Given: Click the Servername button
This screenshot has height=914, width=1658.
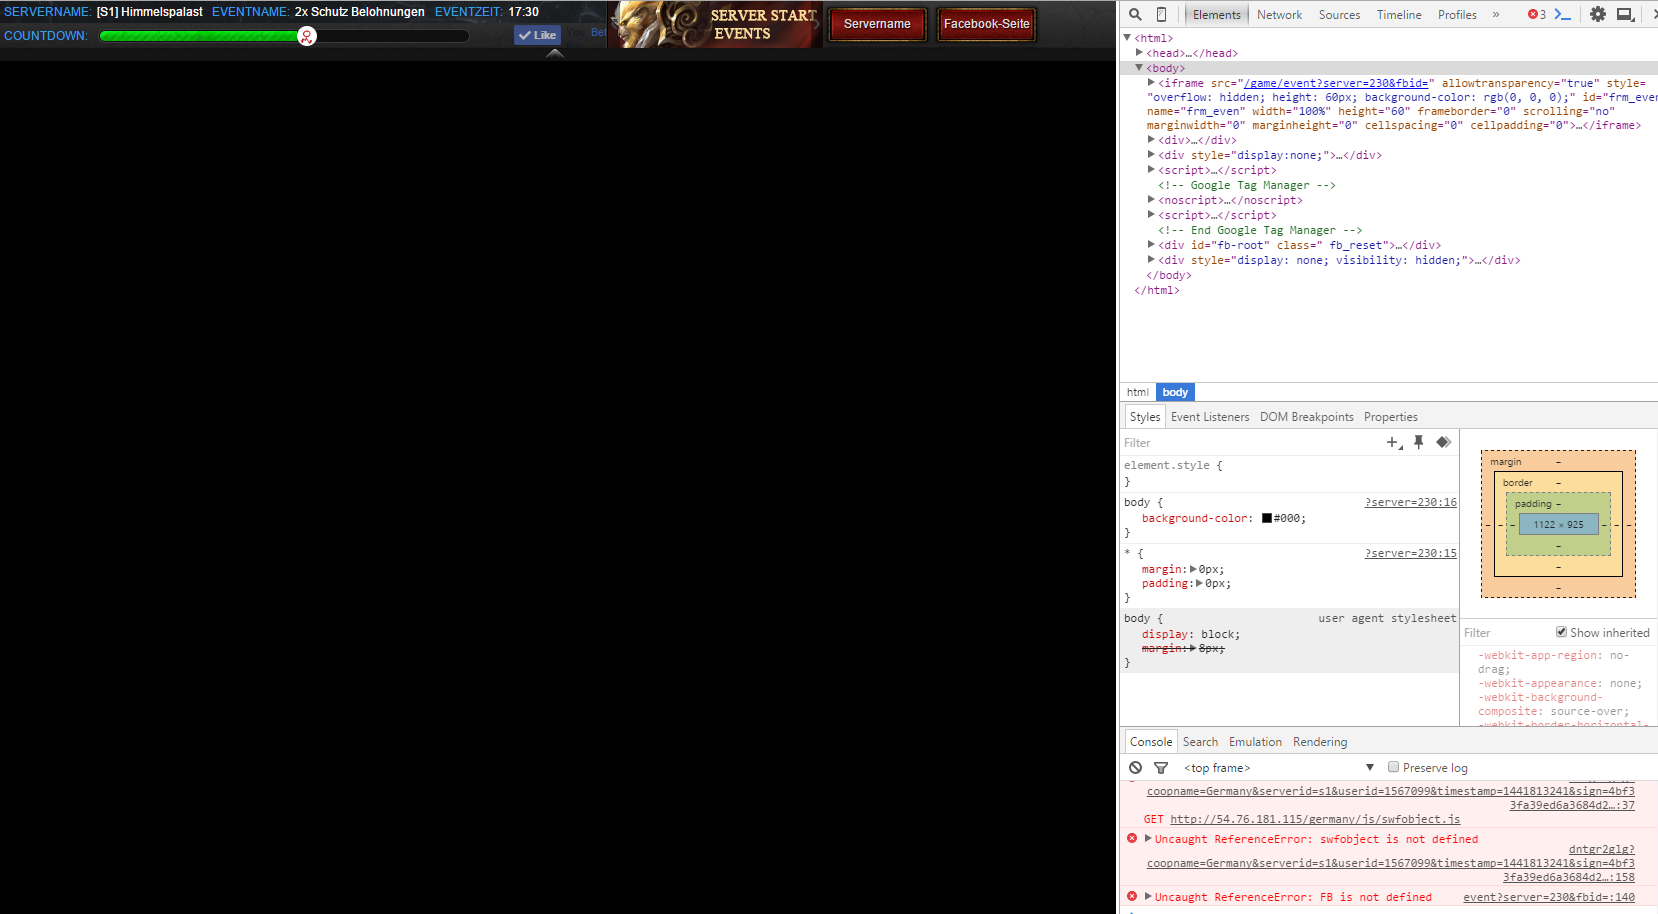Looking at the screenshot, I should [877, 24].
